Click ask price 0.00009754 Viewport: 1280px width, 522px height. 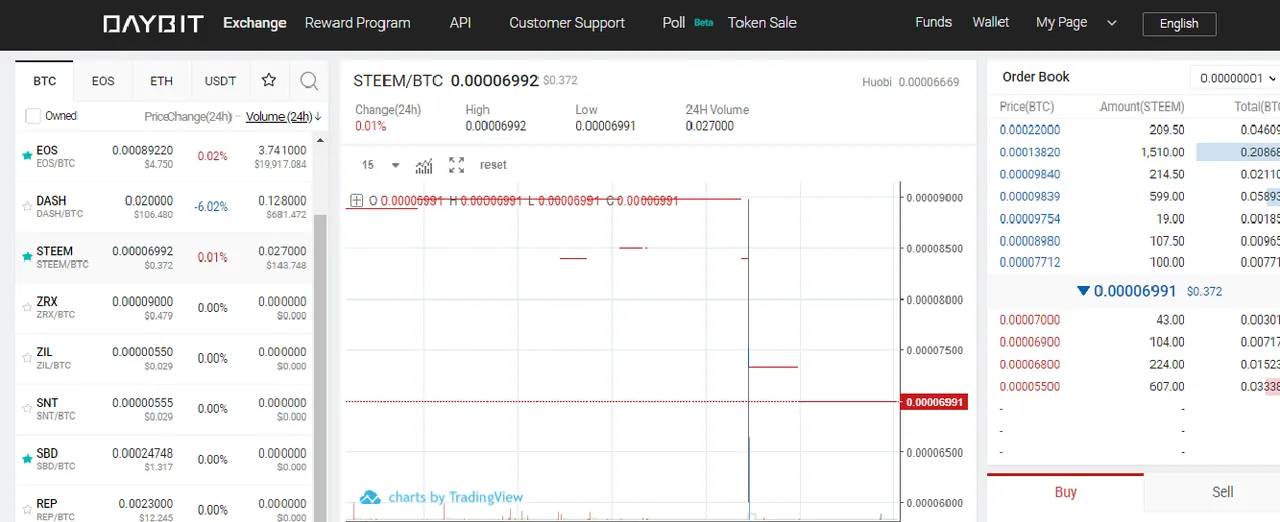1030,219
